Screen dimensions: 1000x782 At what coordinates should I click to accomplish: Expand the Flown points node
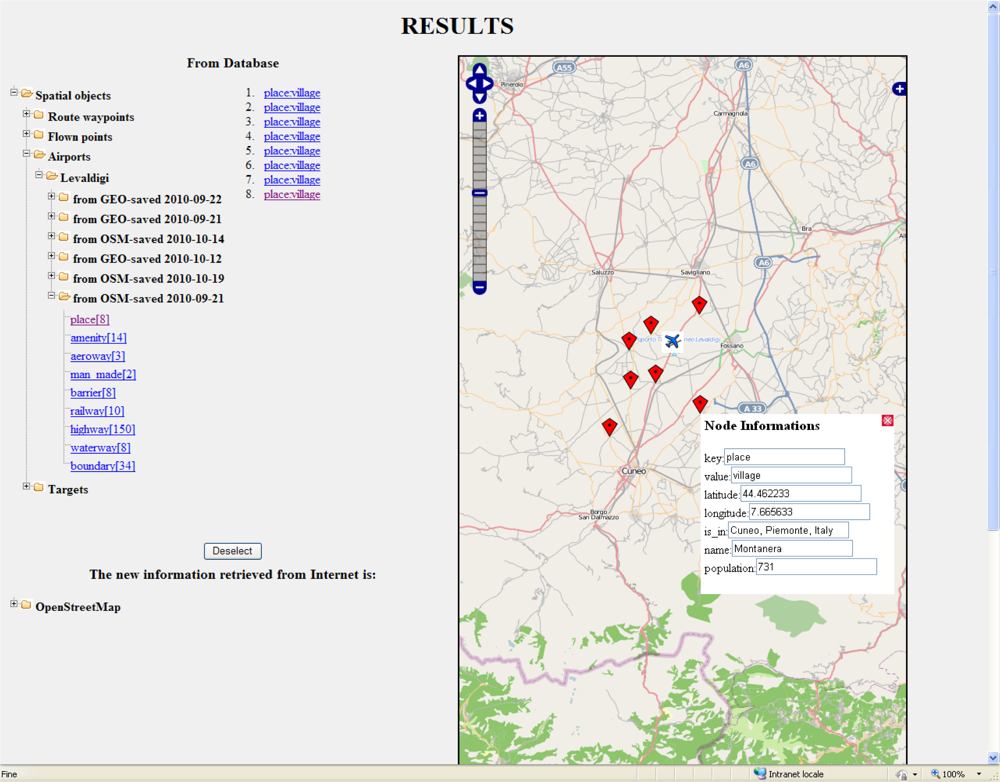click(26, 134)
